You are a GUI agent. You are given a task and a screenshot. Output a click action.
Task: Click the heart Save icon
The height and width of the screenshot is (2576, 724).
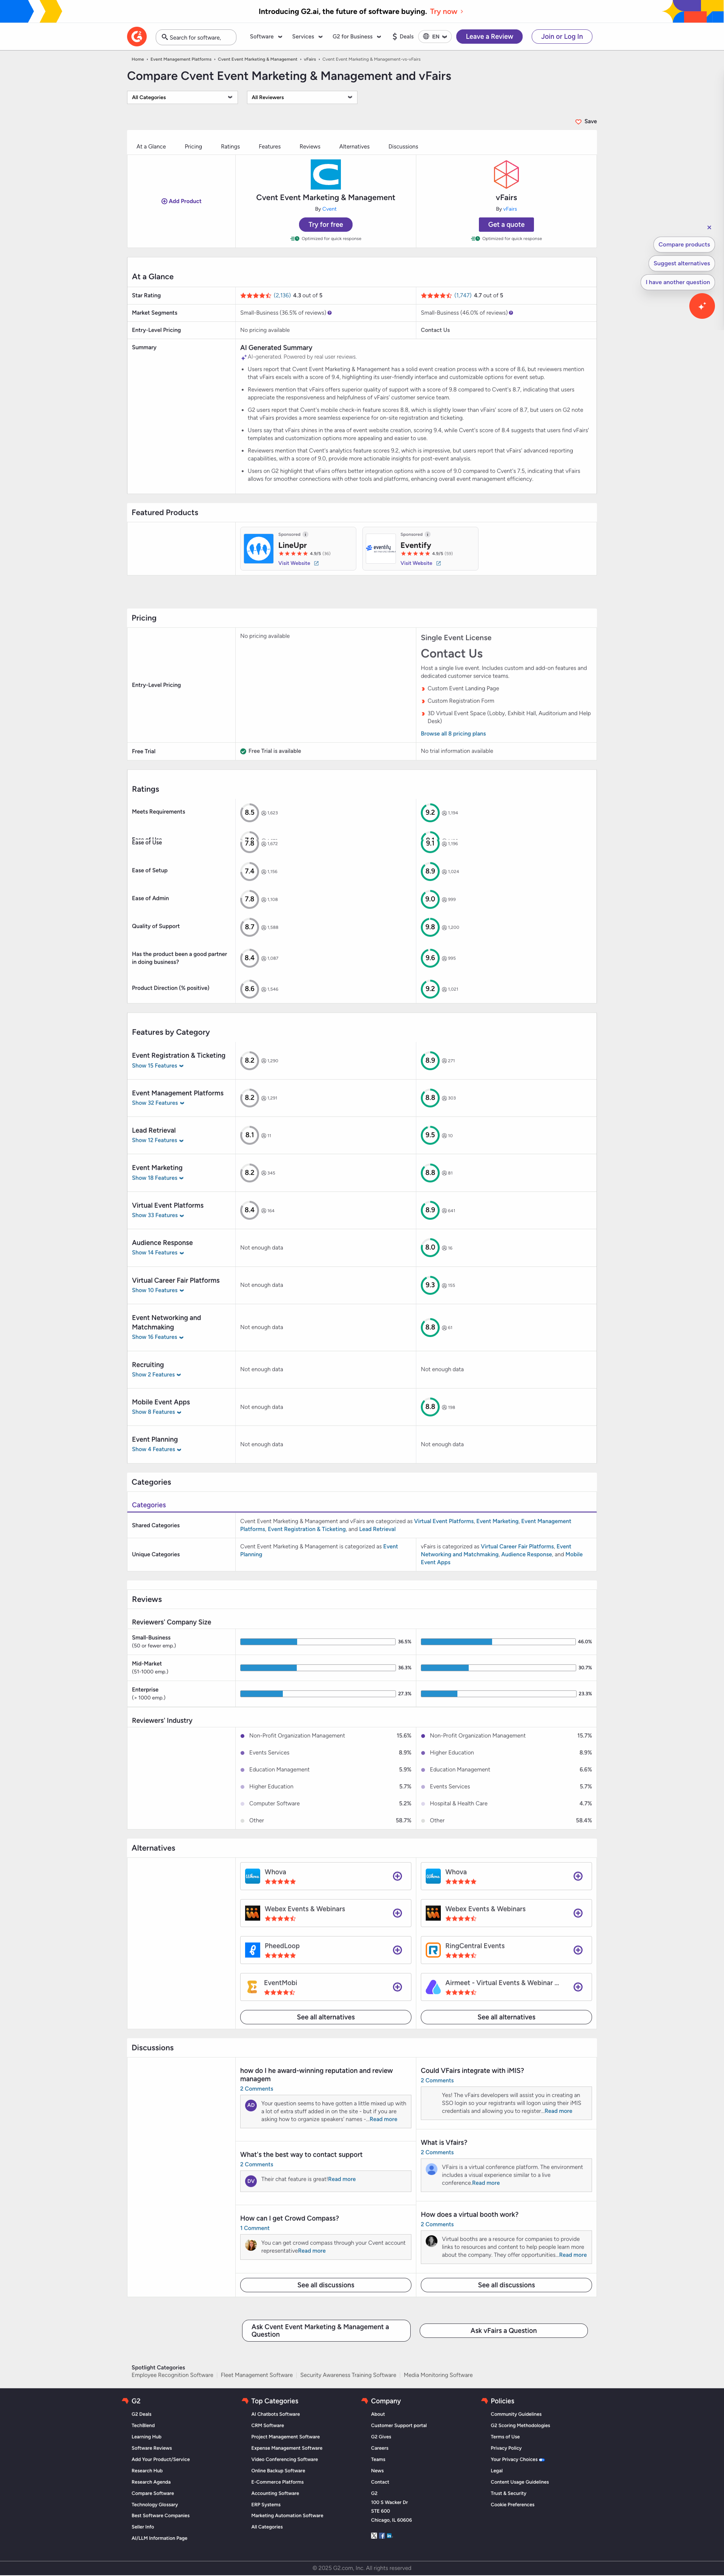[578, 122]
